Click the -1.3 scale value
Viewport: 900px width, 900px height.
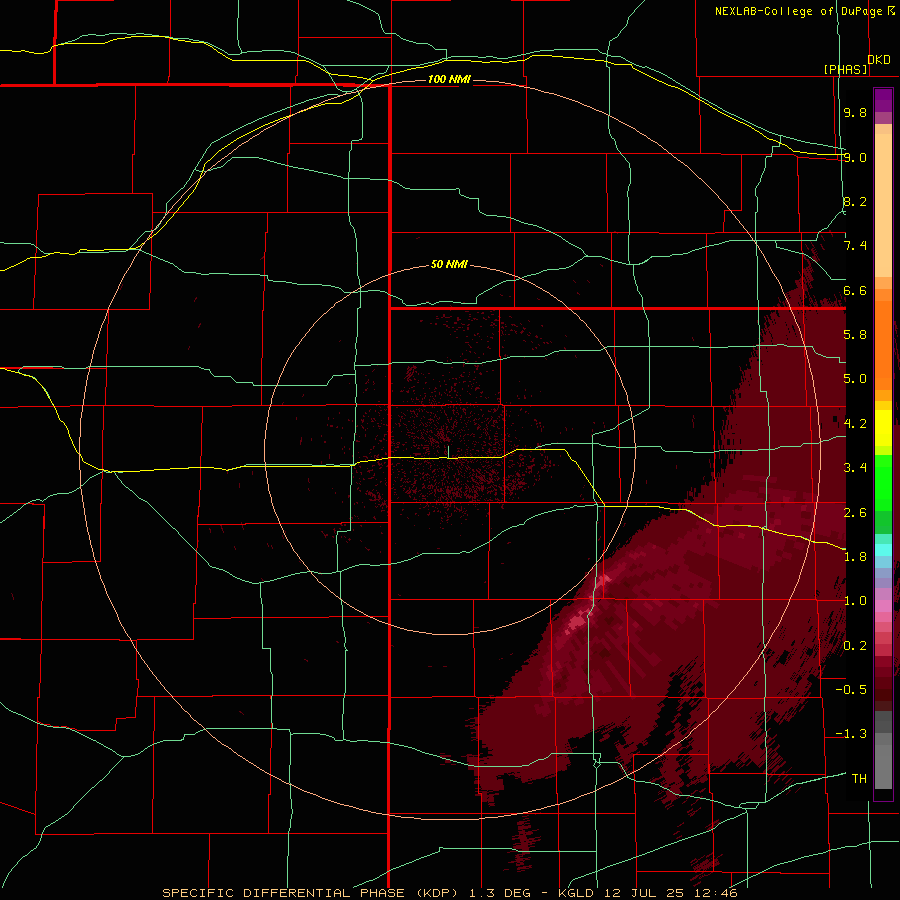[x=852, y=734]
